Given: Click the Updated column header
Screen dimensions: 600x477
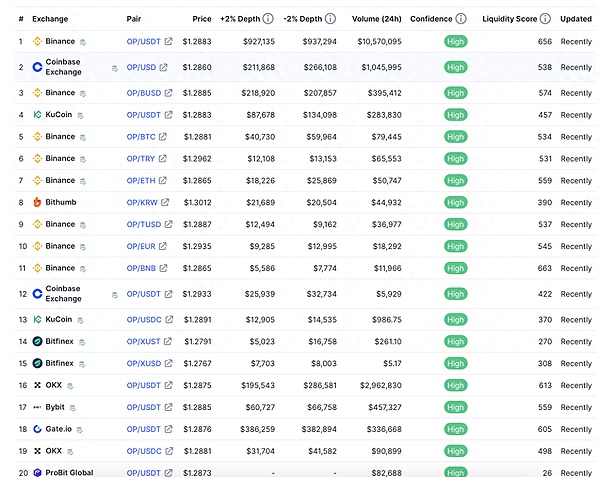Looking at the screenshot, I should [575, 19].
